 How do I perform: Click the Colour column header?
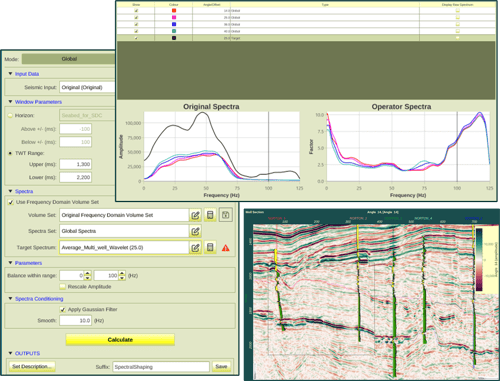174,5
